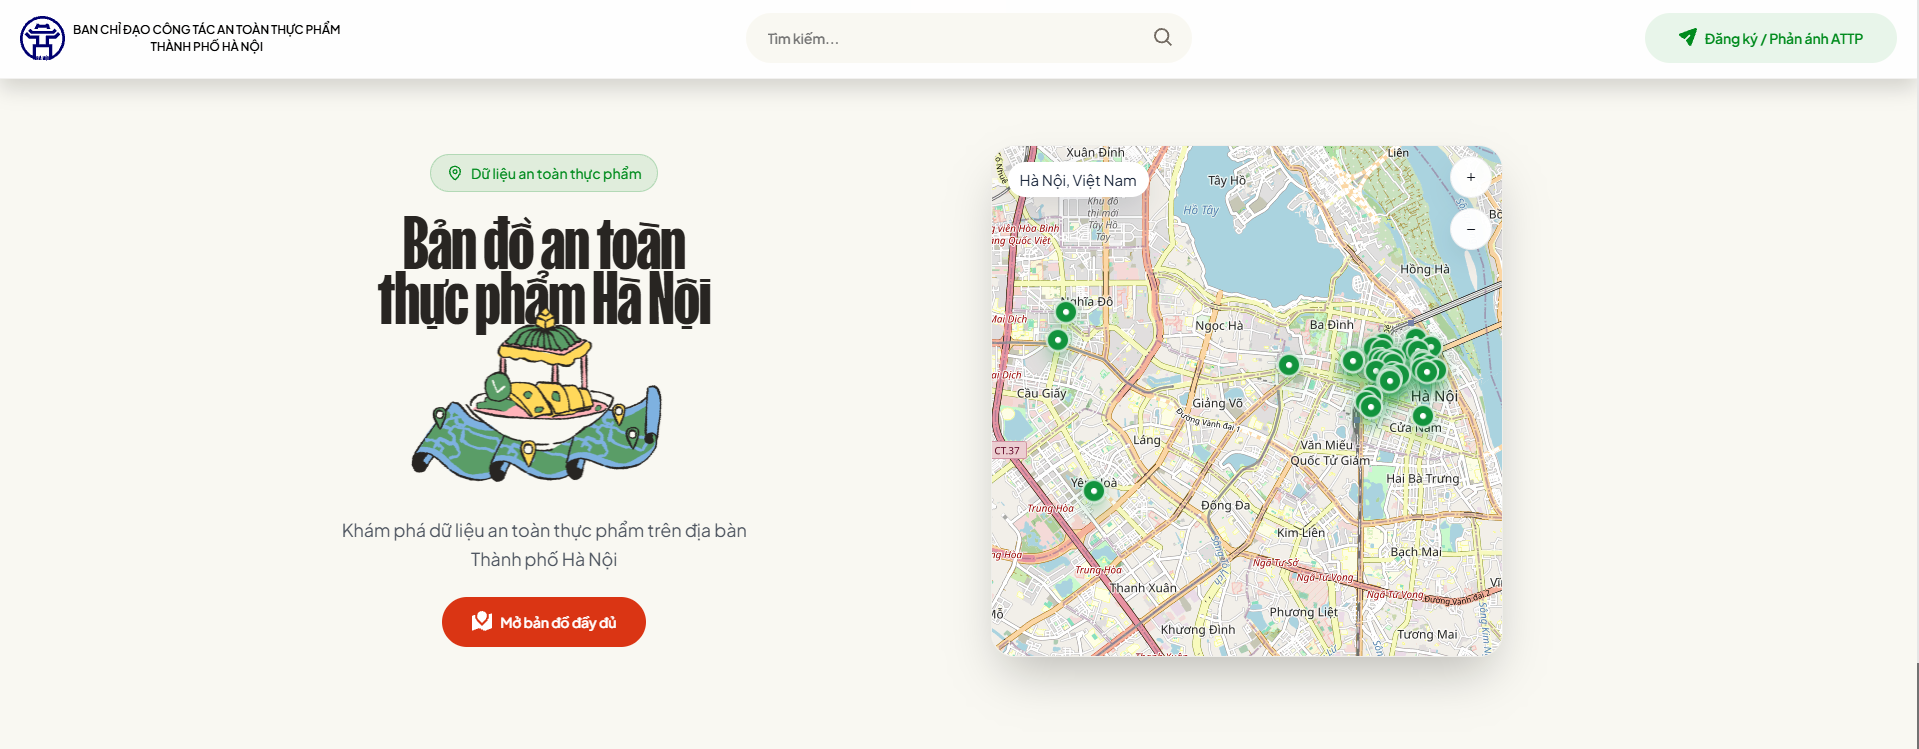The image size is (1919, 749).
Task: Click the Bản đồ an toàn thực phẩm heading
Action: click(544, 271)
